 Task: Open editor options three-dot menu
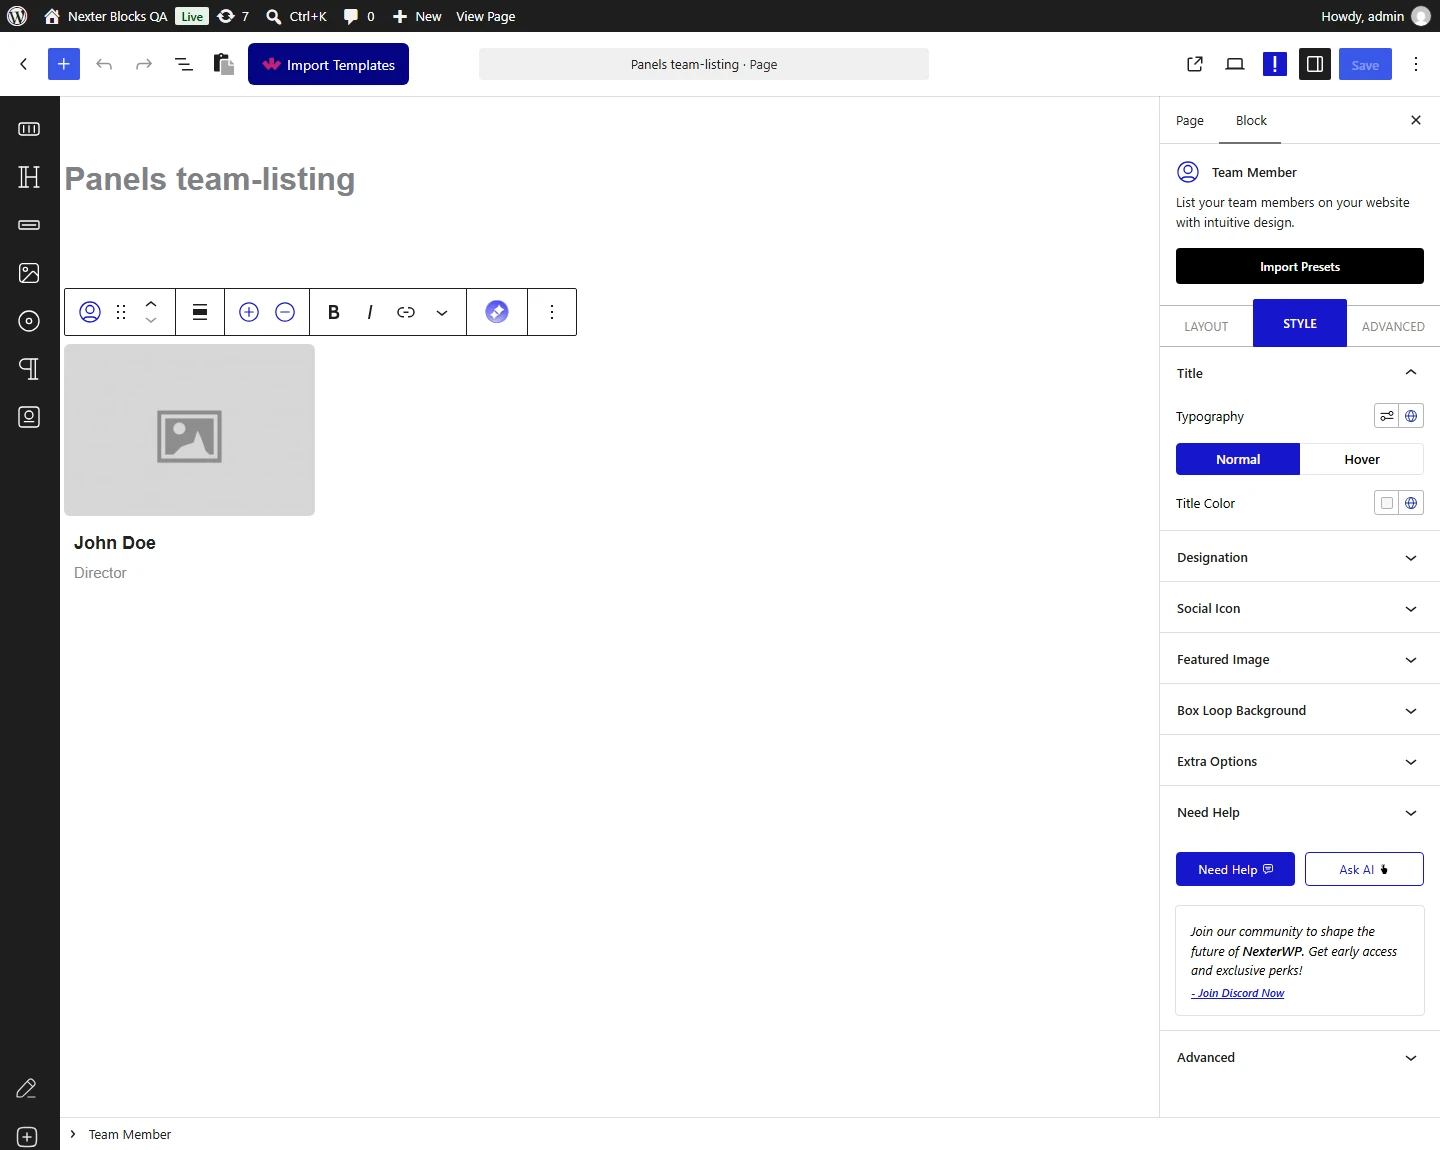coord(1416,64)
